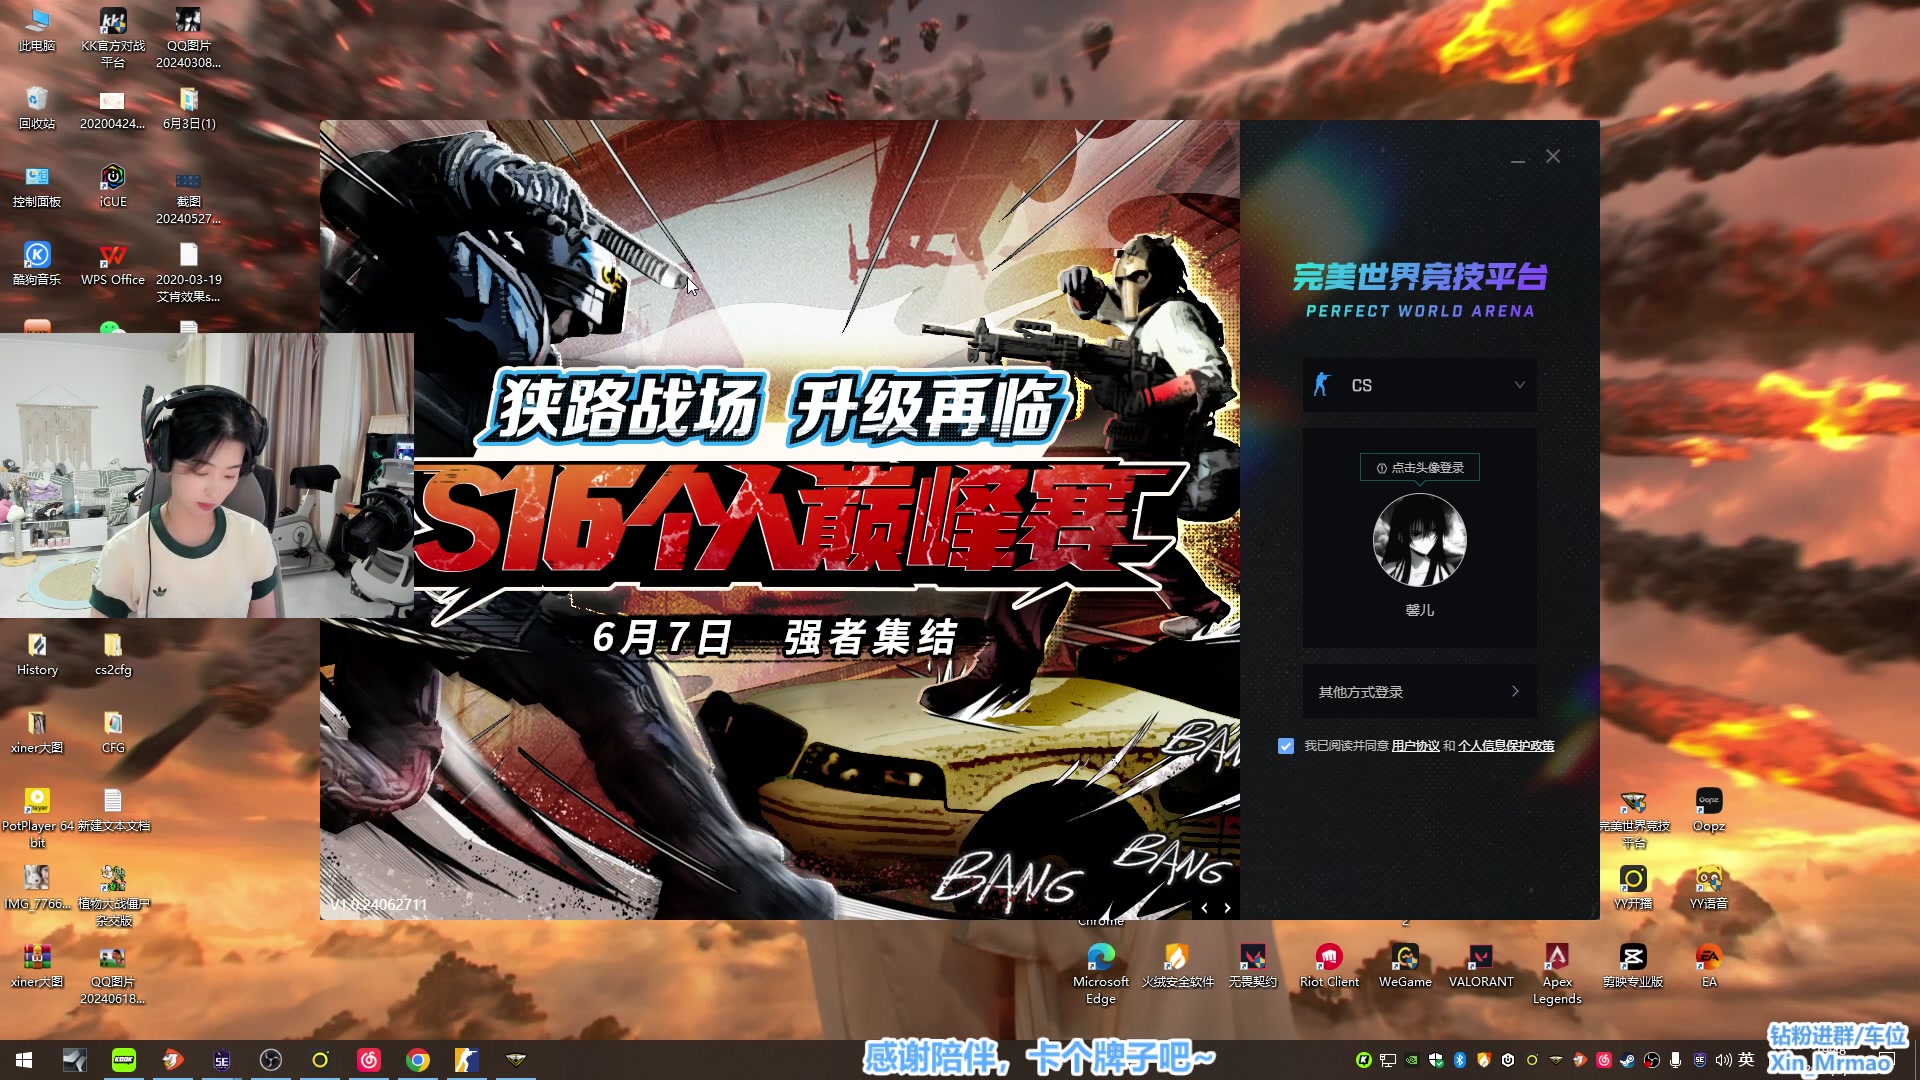
Task: Launch Oopz desktop shortcut
Action: tap(1709, 810)
